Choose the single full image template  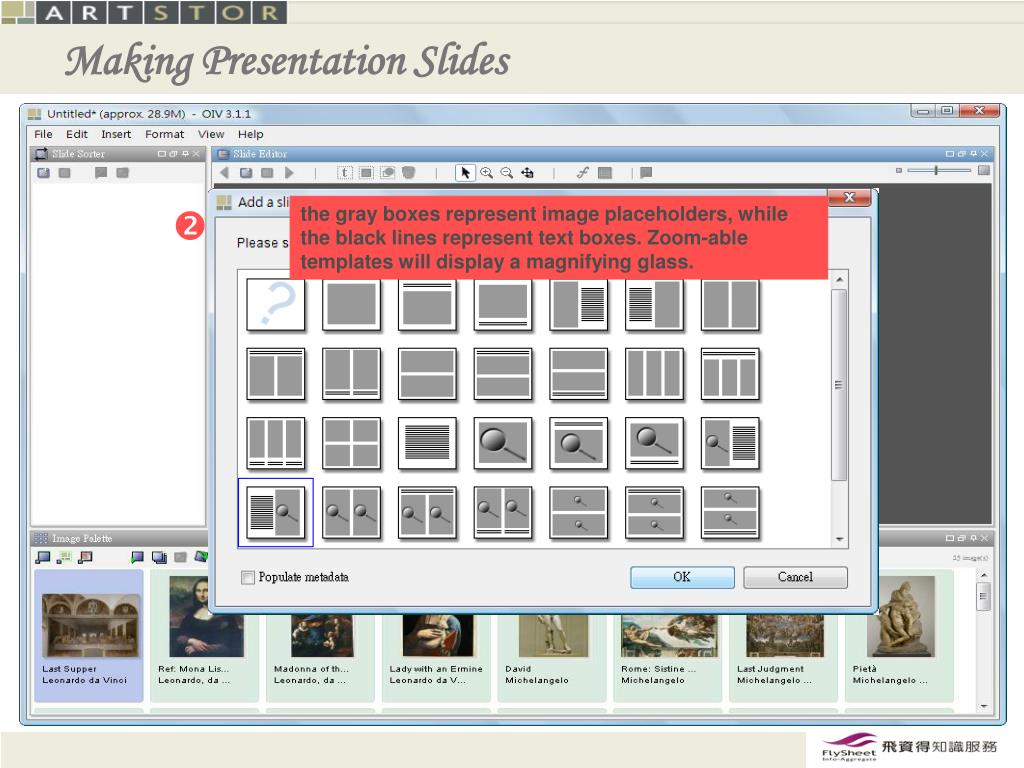[x=351, y=304]
